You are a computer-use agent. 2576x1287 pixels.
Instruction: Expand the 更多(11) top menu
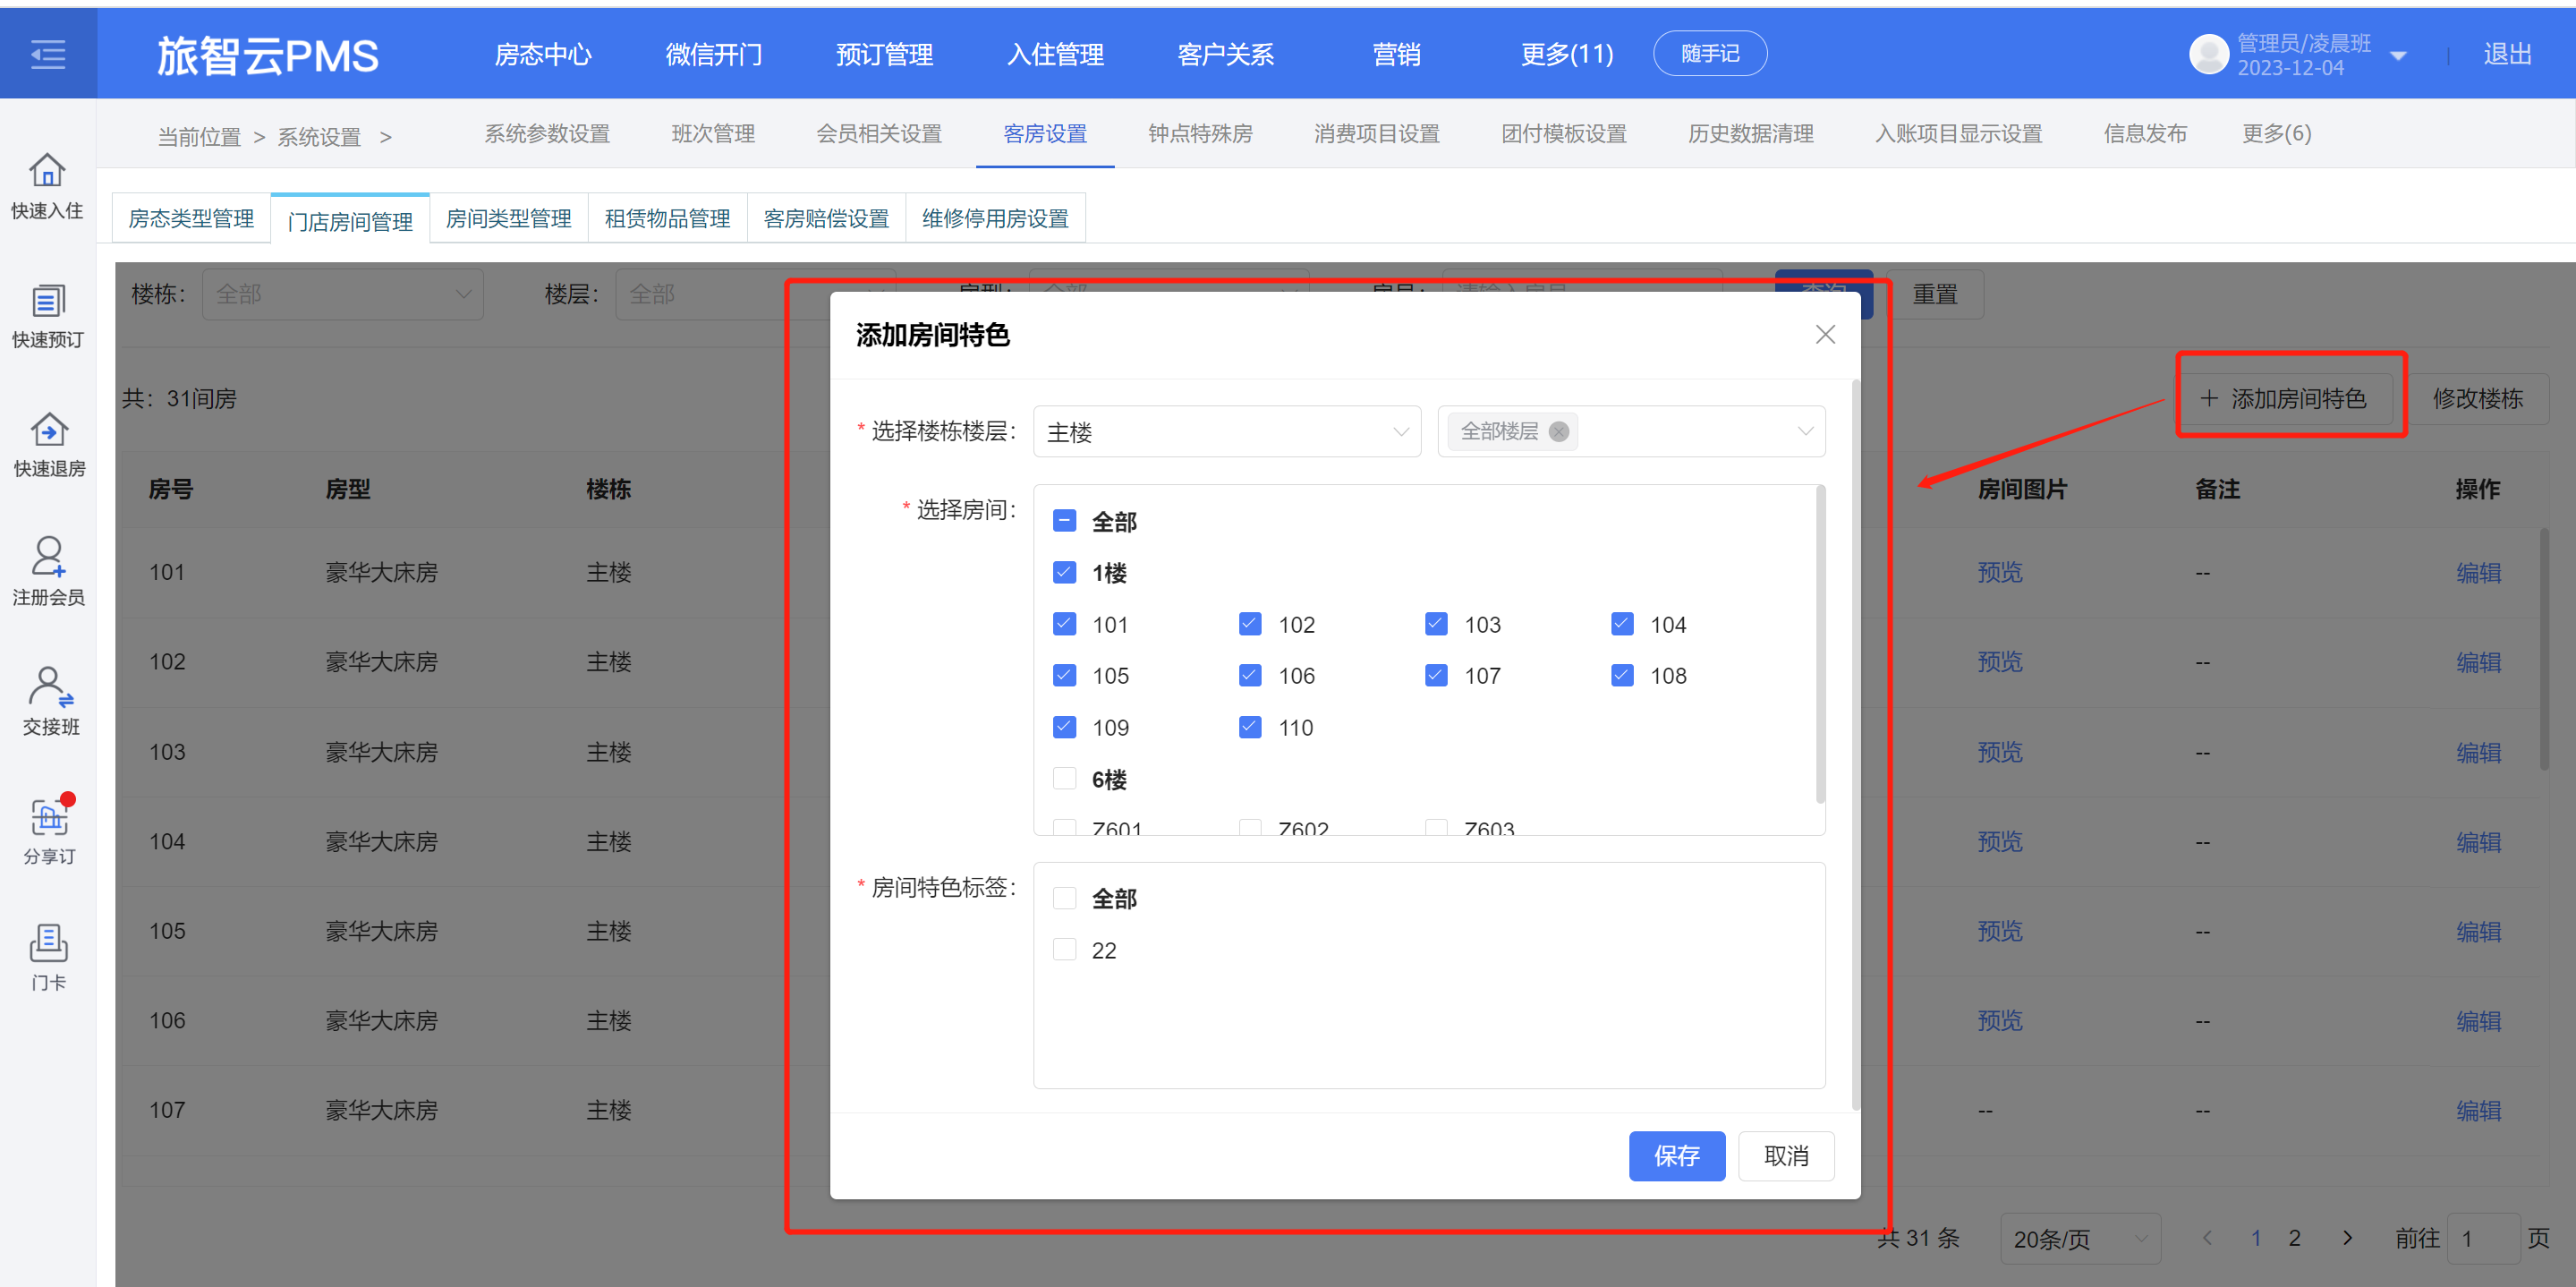tap(1566, 54)
